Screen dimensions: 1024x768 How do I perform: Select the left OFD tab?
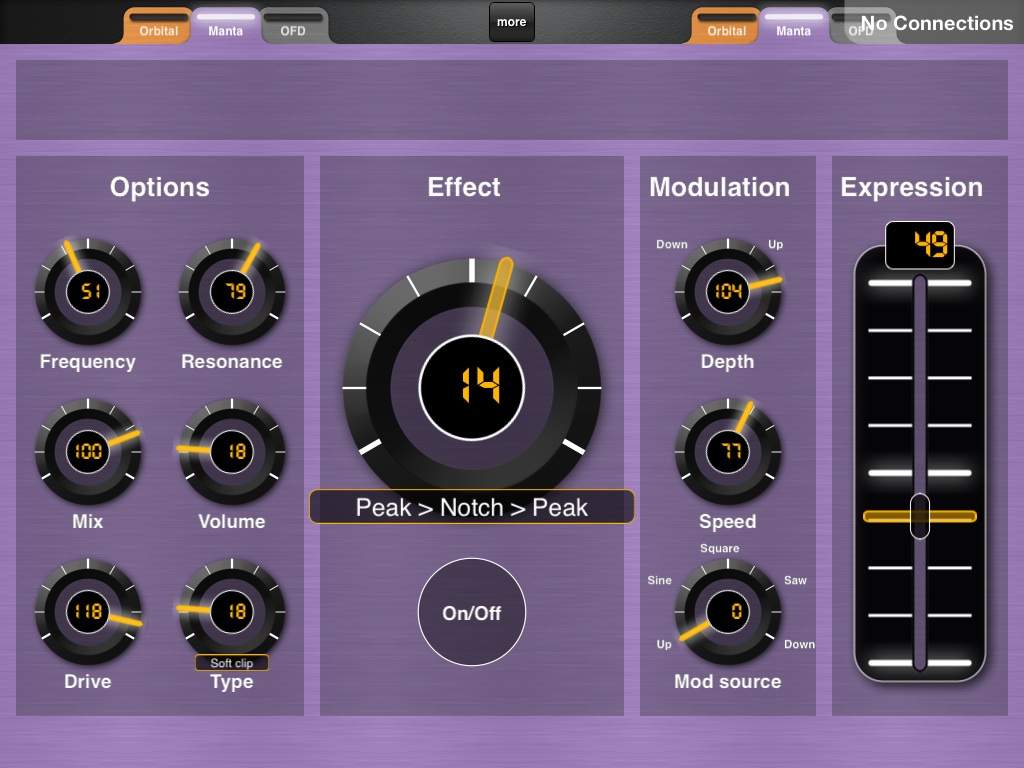coord(293,26)
